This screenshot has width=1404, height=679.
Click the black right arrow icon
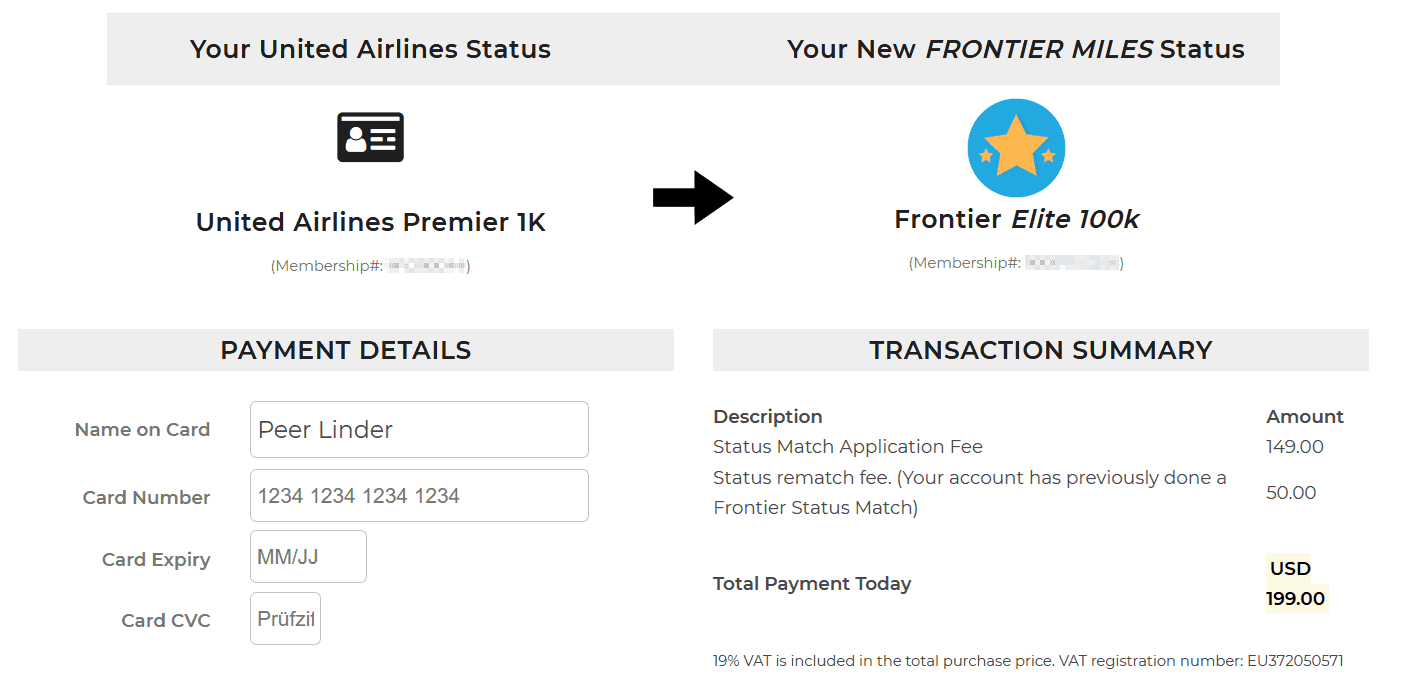tap(693, 198)
